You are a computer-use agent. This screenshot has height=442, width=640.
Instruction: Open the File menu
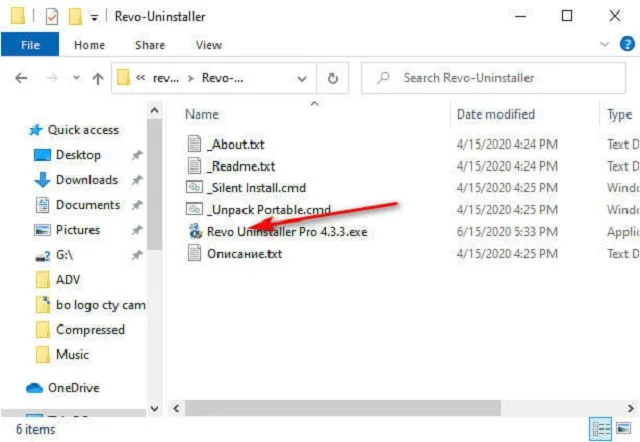[30, 44]
